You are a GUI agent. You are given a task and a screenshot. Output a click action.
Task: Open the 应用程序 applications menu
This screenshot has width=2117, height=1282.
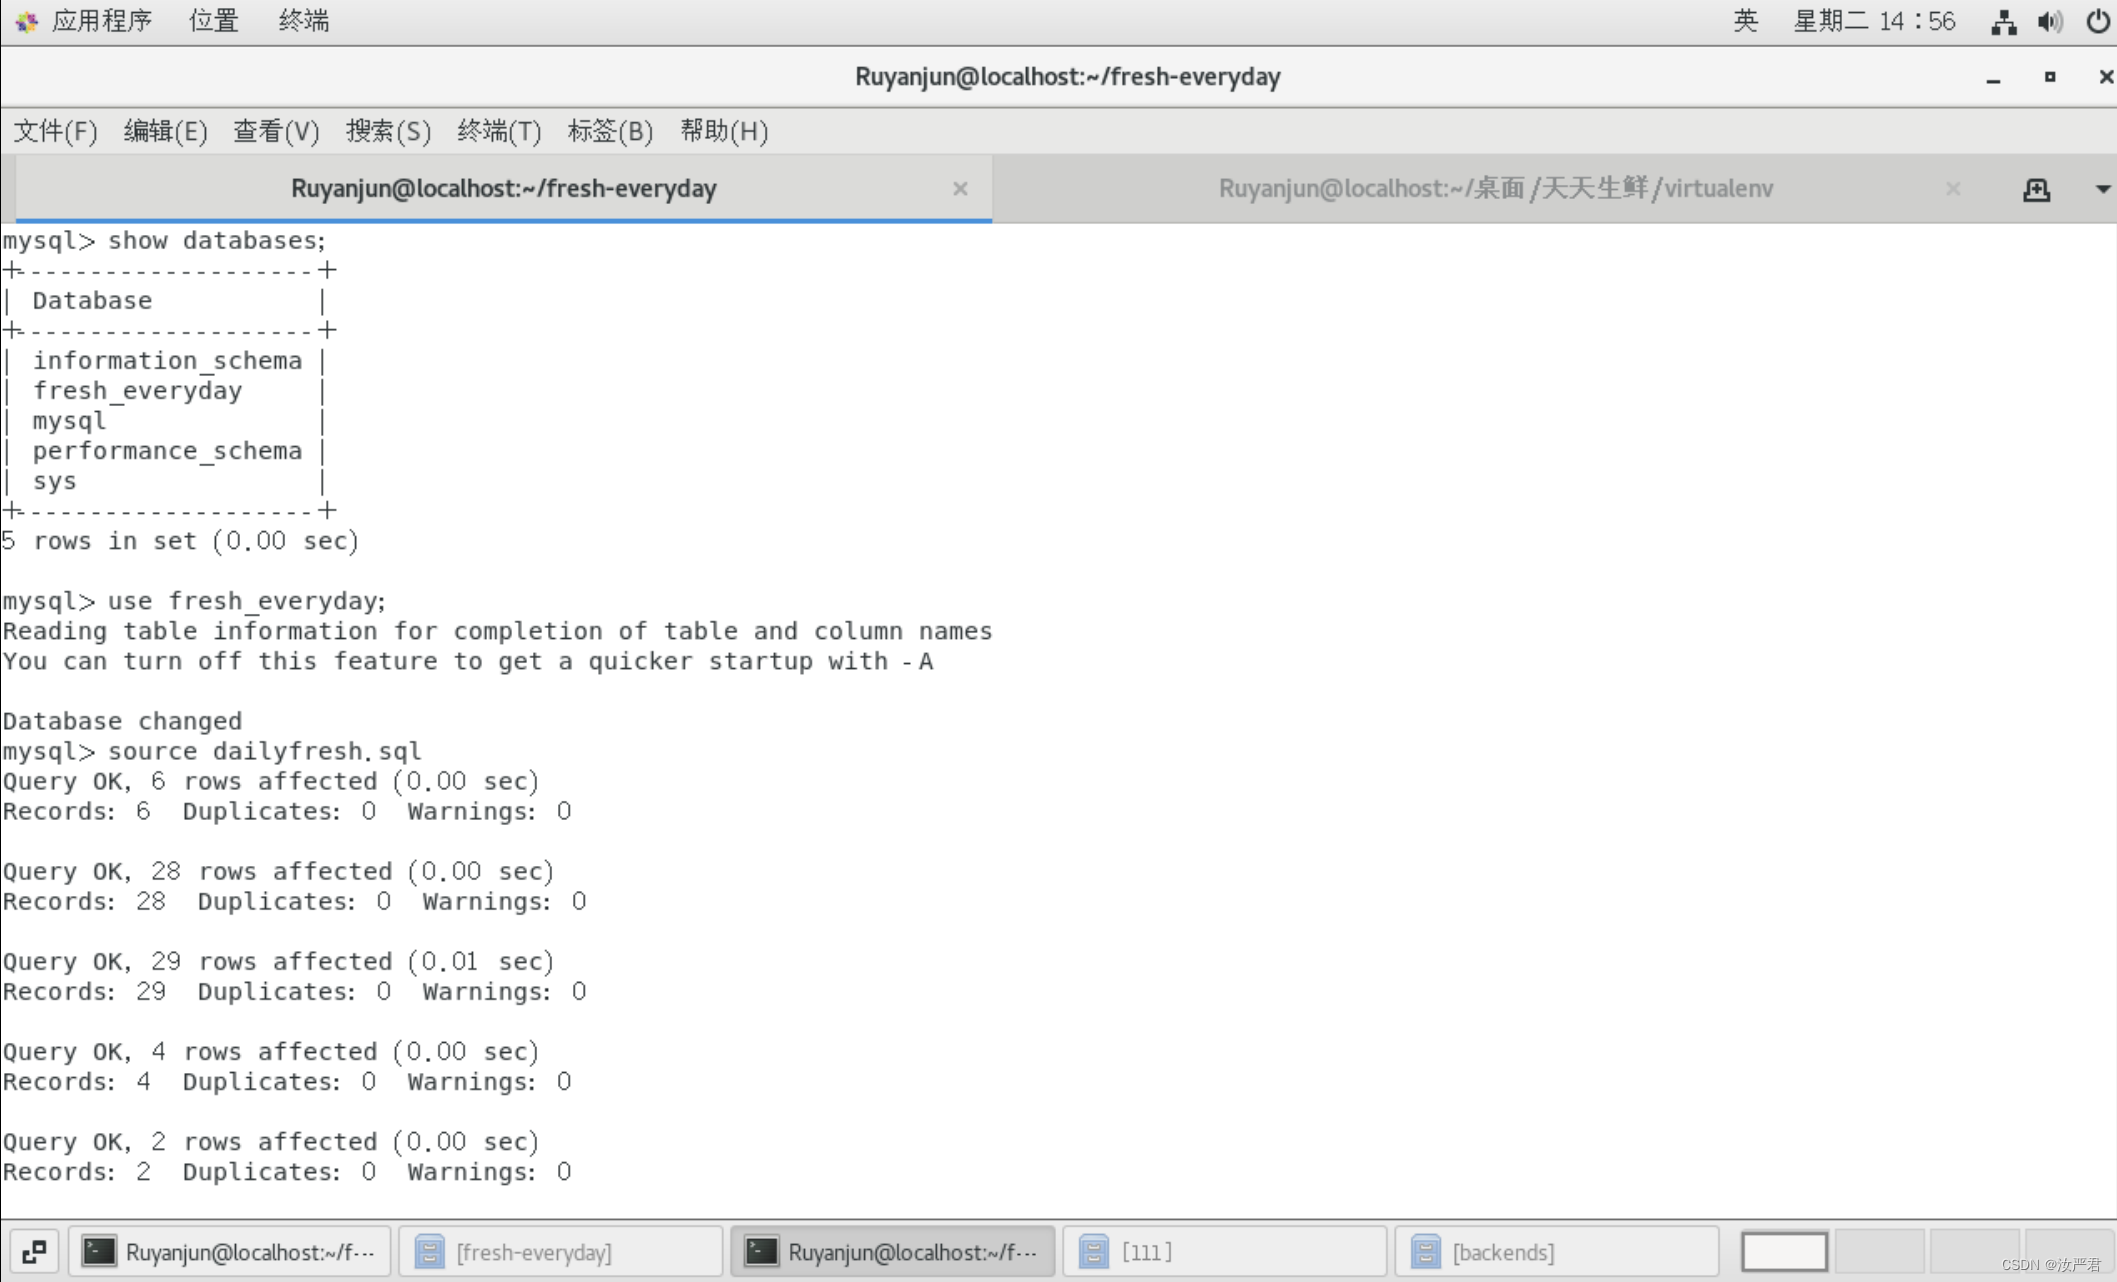[x=100, y=21]
